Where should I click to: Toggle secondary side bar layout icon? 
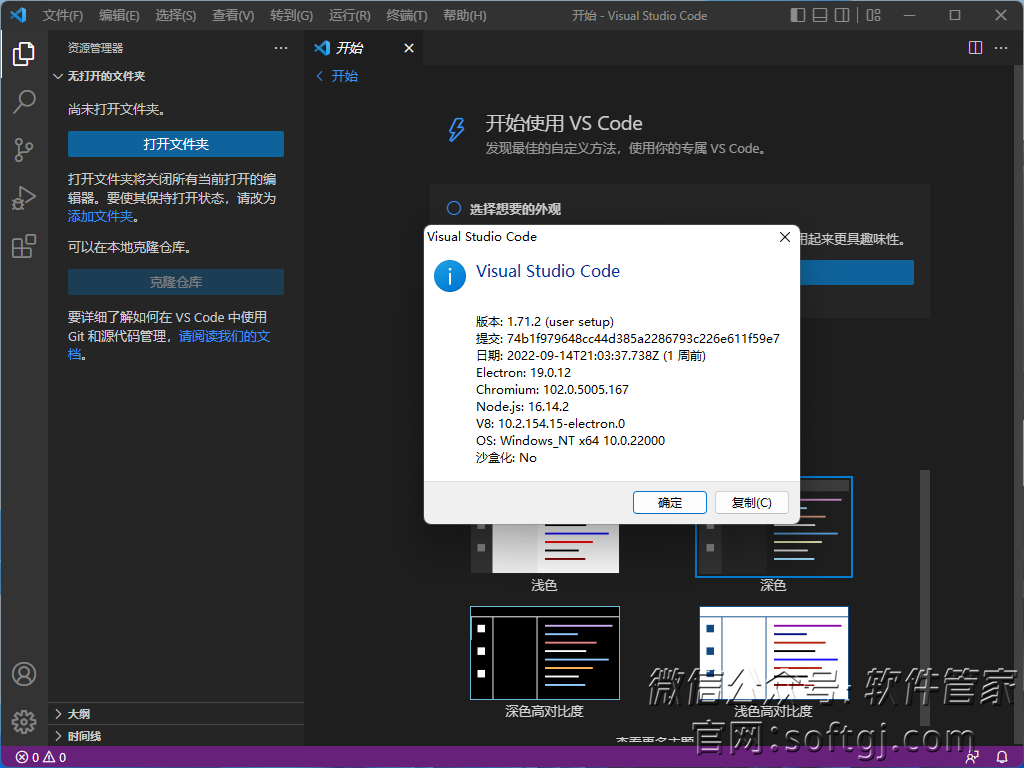[842, 15]
